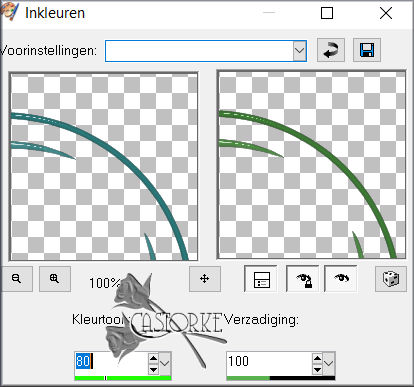Expand the Verzadiging slider dropdown arrow

(329, 363)
